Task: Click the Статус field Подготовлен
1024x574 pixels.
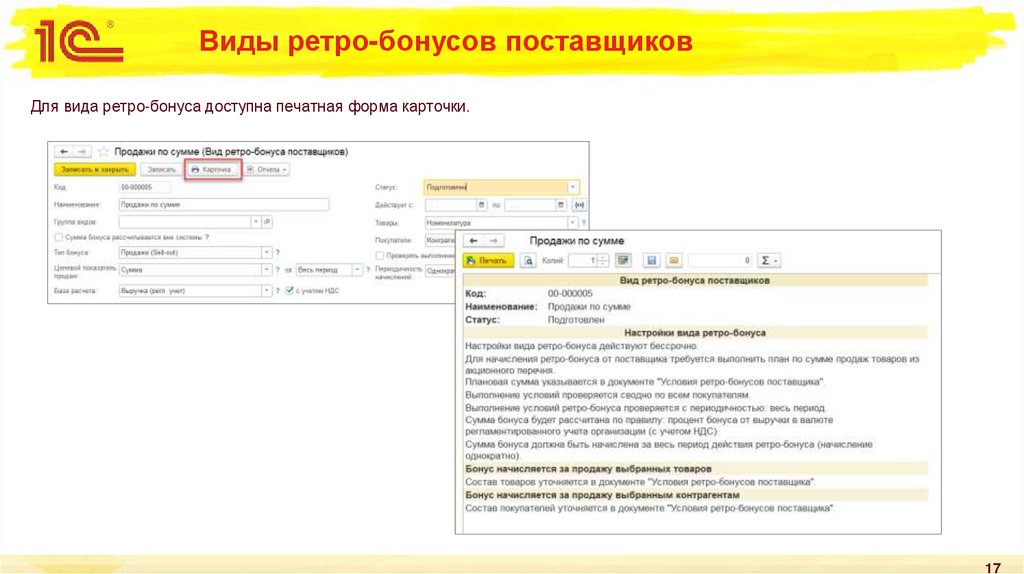Action: pyautogui.click(x=496, y=187)
